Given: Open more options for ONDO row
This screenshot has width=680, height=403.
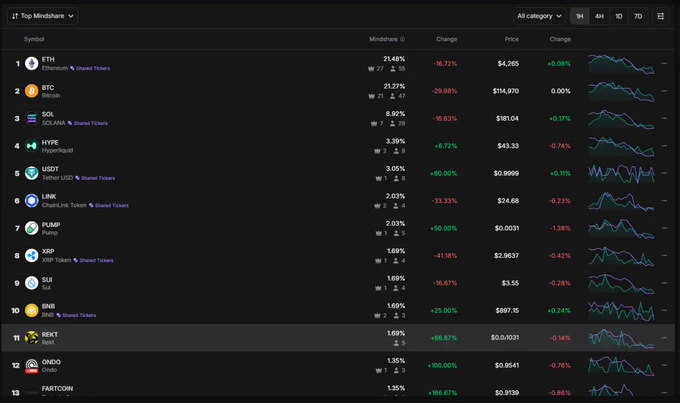Looking at the screenshot, I should pyautogui.click(x=664, y=365).
